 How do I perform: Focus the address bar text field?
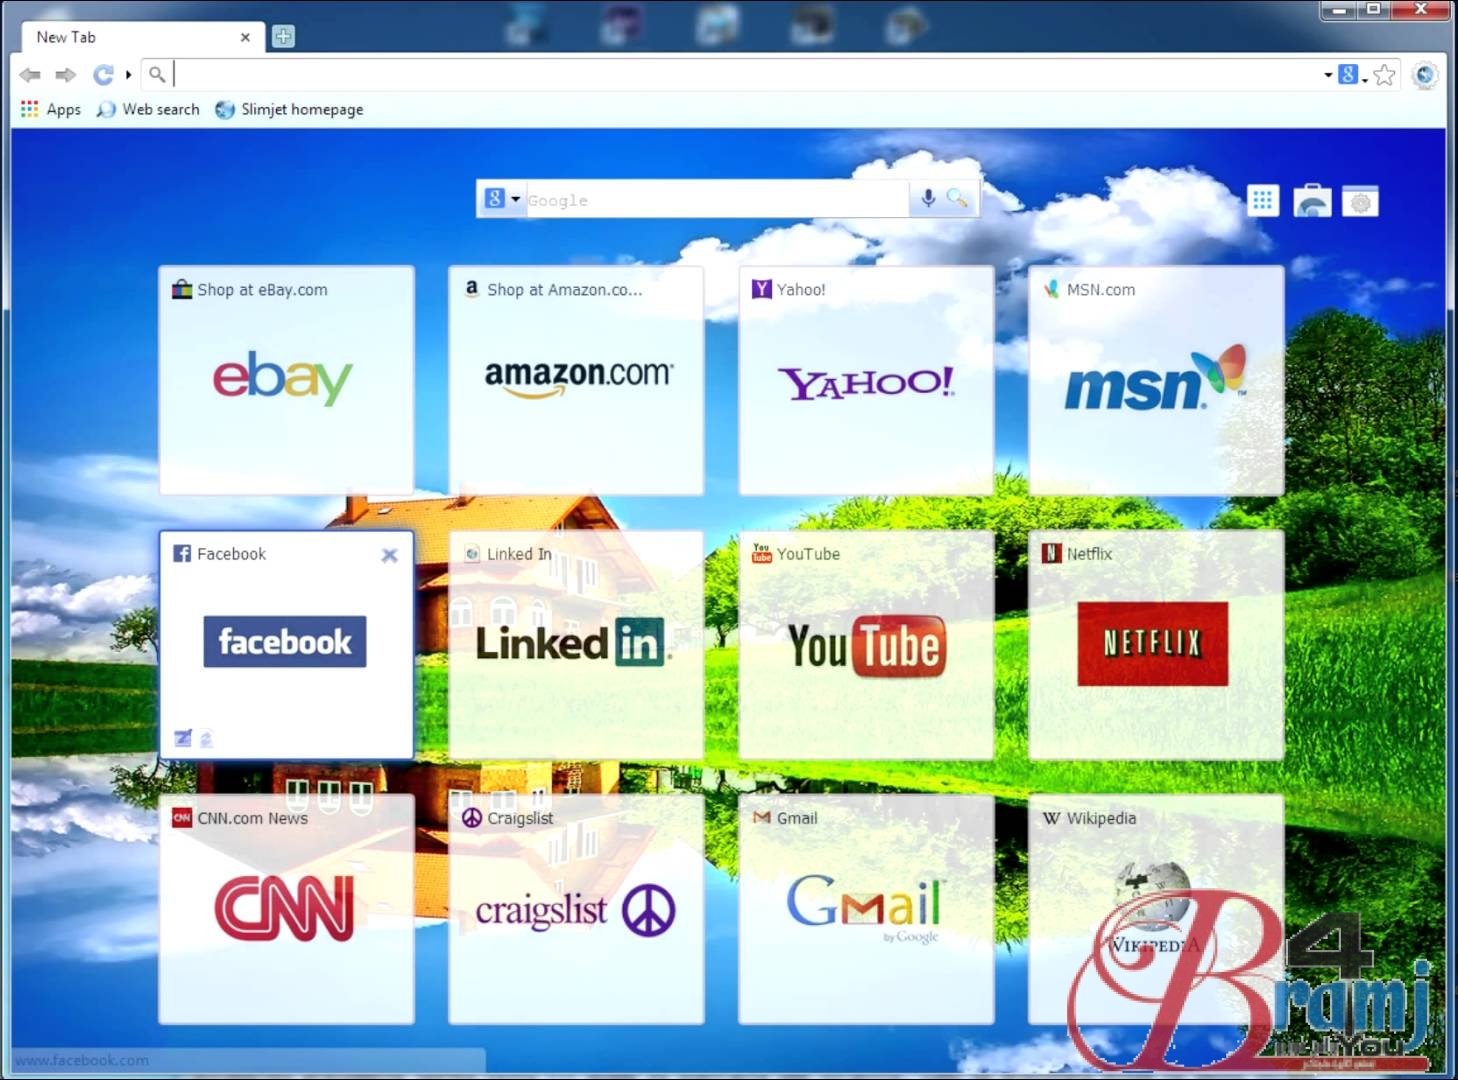(745, 74)
